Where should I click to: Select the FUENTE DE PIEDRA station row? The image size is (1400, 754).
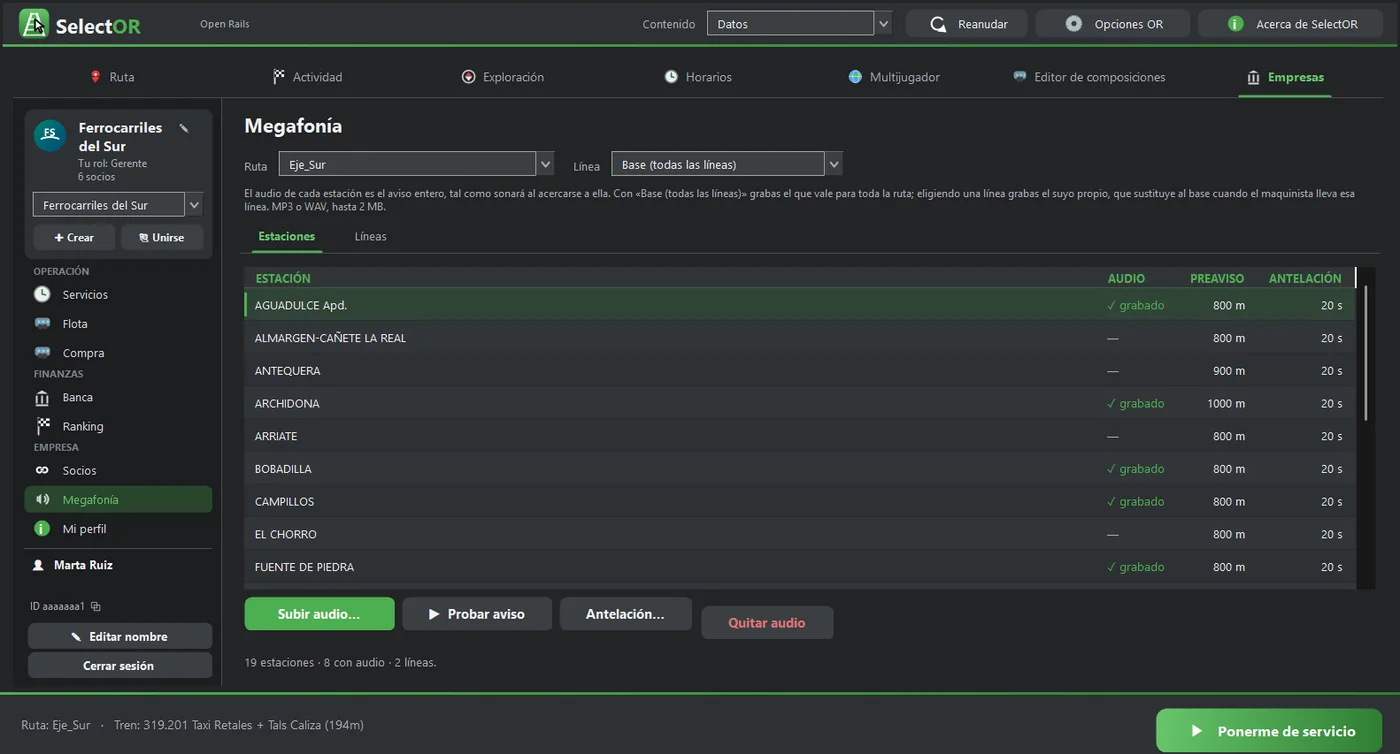[x=800, y=567]
